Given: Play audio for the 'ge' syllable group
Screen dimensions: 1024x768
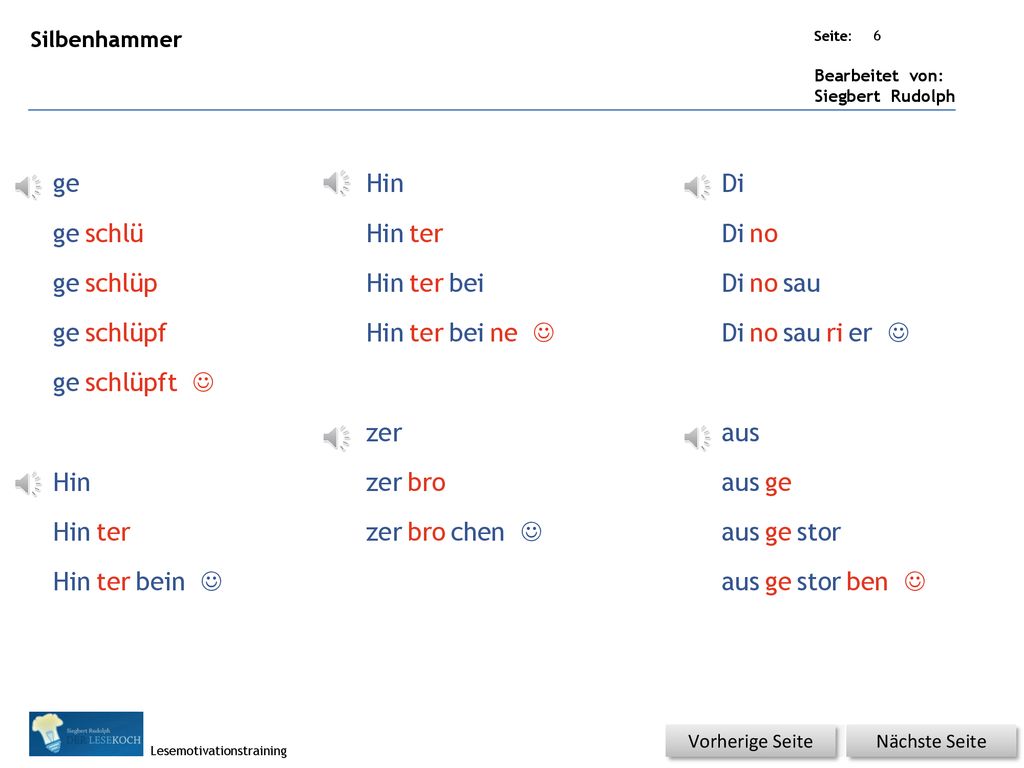Looking at the screenshot, I should point(28,187).
